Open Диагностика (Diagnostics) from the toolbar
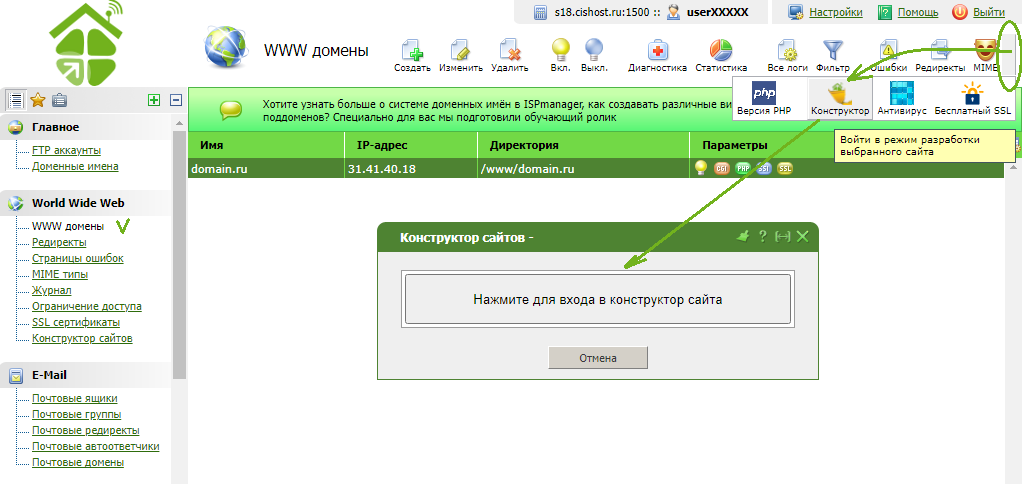 pyautogui.click(x=657, y=51)
